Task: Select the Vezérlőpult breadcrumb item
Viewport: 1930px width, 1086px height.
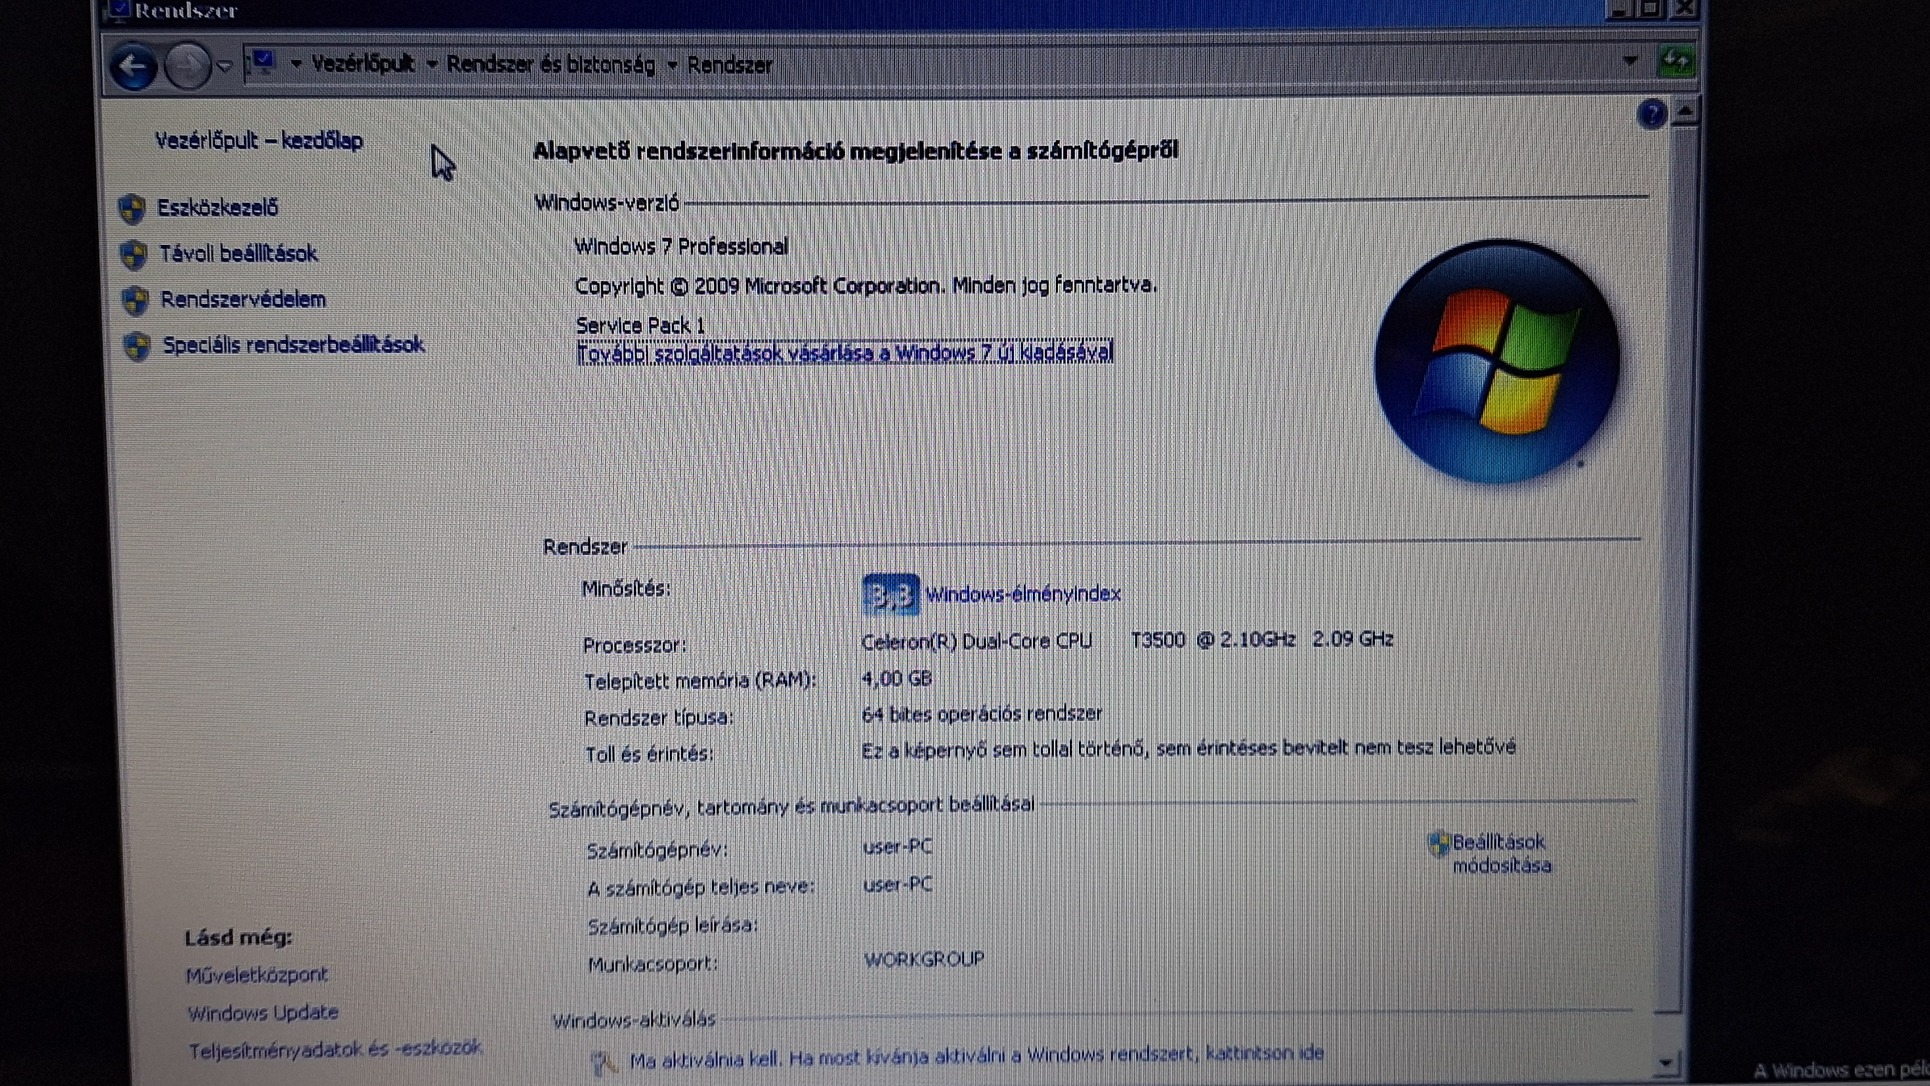Action: (x=362, y=64)
